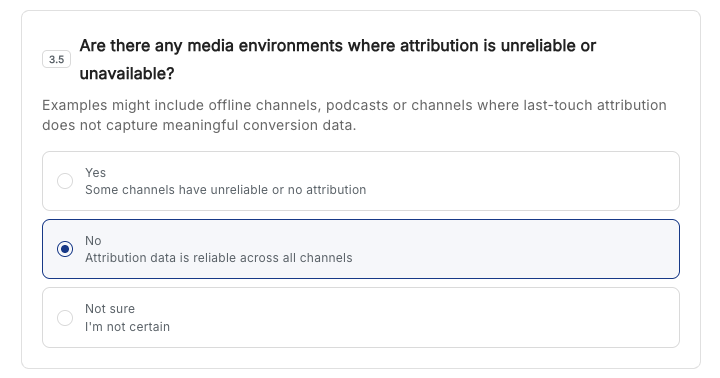The width and height of the screenshot is (720, 378).
Task: Select the Yes radio button
Action: click(65, 181)
